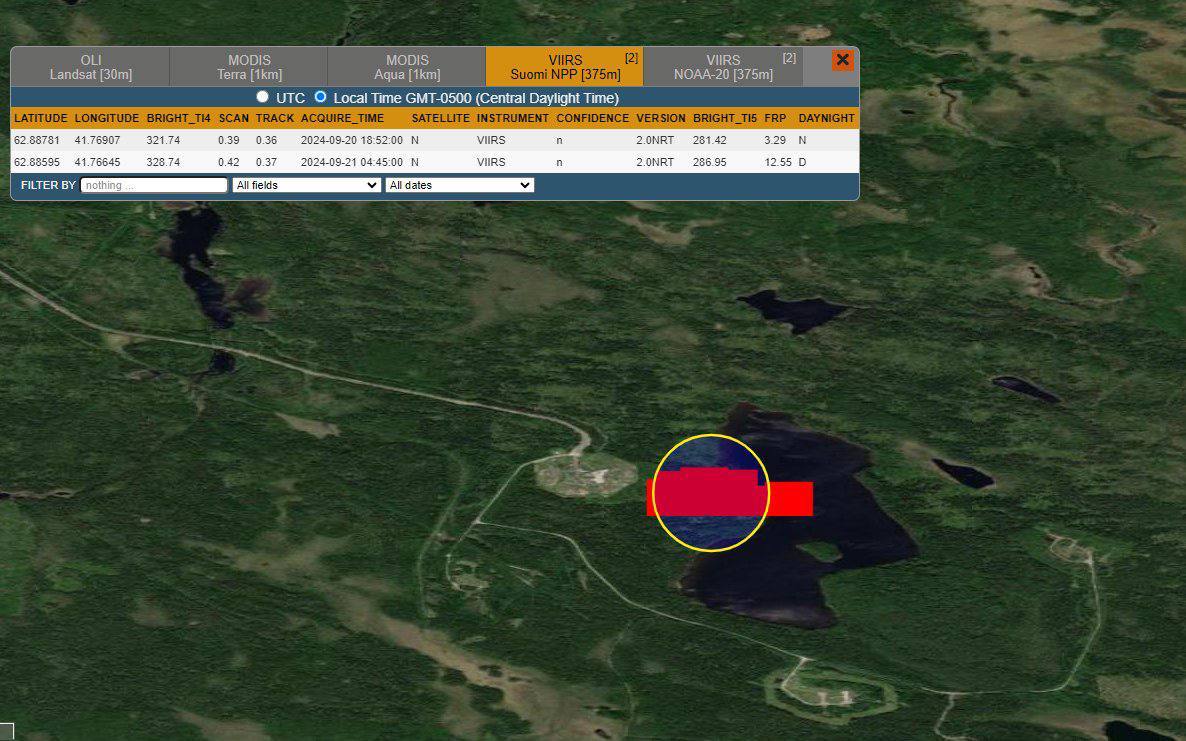Click the VIIRS Suomi NPP tab
1186x741 pixels.
tap(565, 67)
